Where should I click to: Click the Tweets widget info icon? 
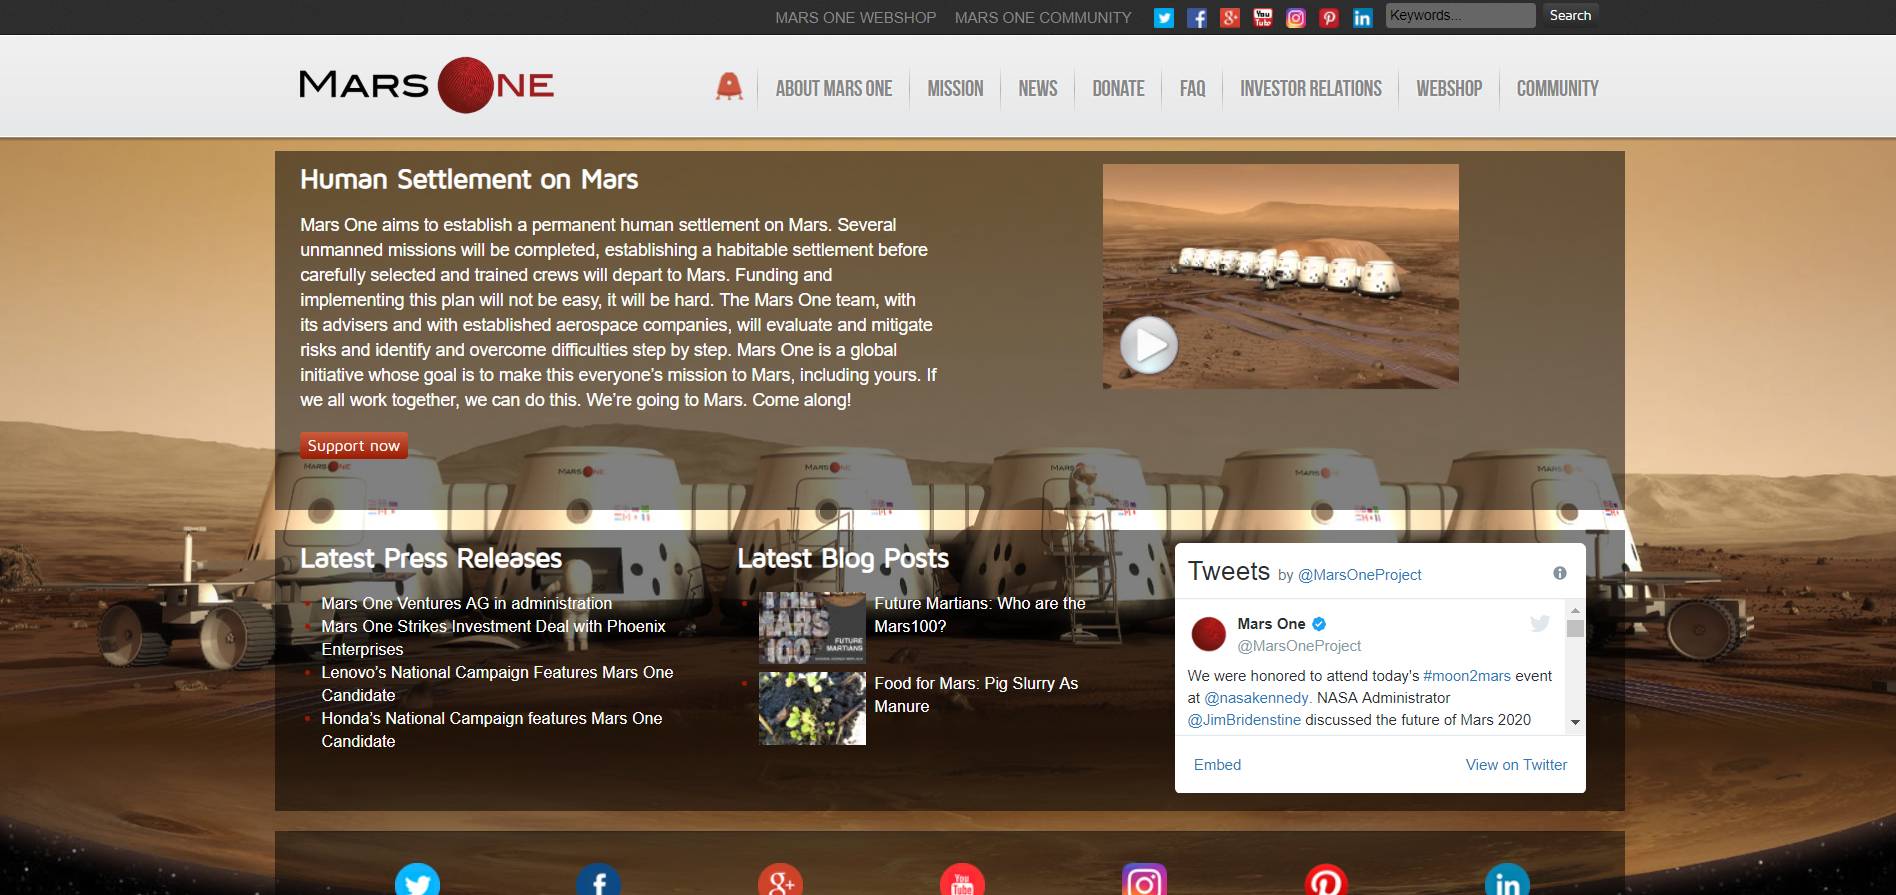click(x=1560, y=573)
